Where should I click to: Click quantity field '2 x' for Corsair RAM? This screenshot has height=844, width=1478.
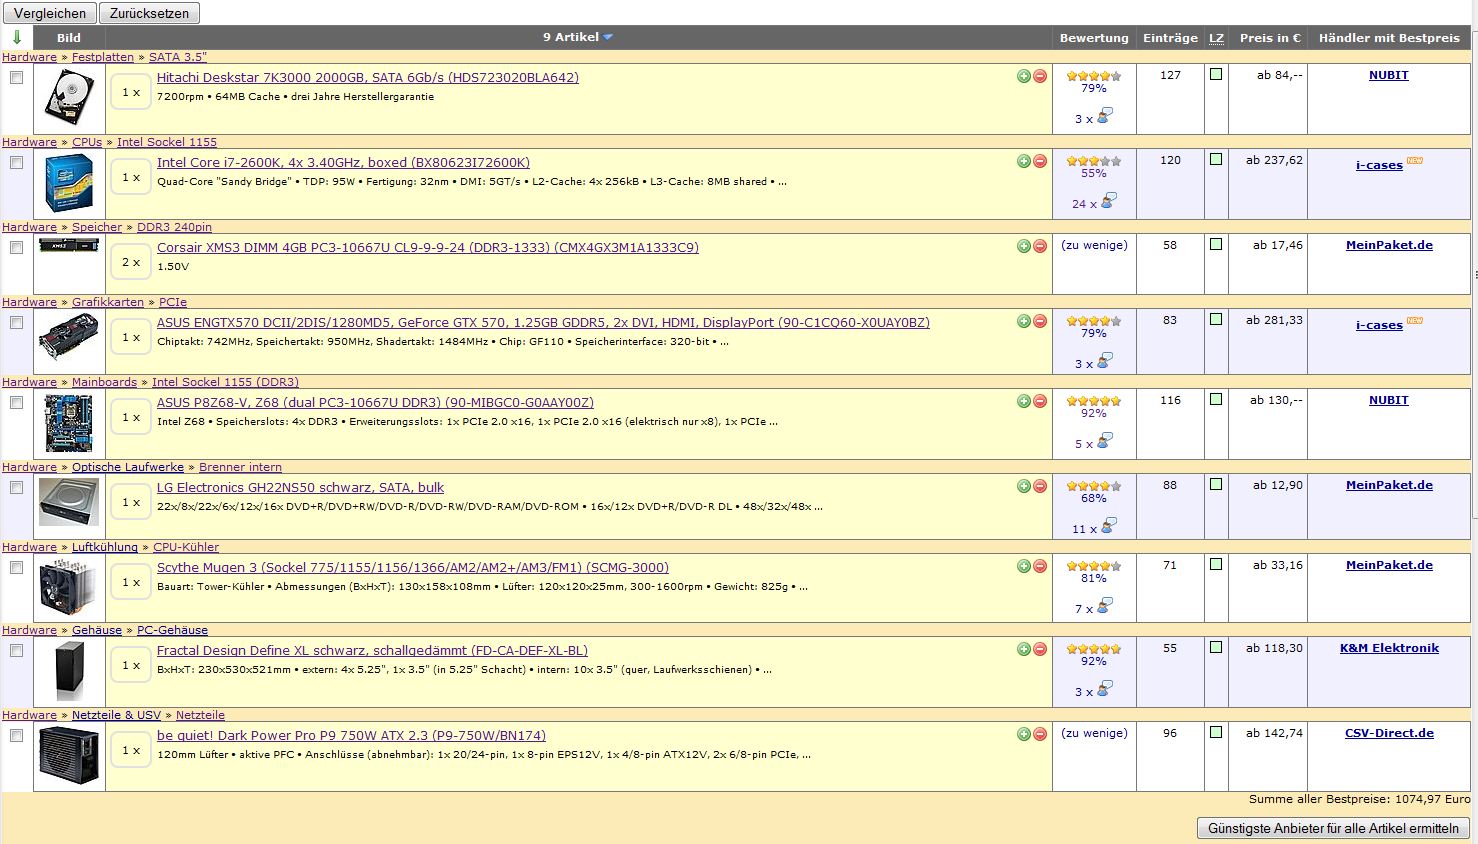coord(131,262)
